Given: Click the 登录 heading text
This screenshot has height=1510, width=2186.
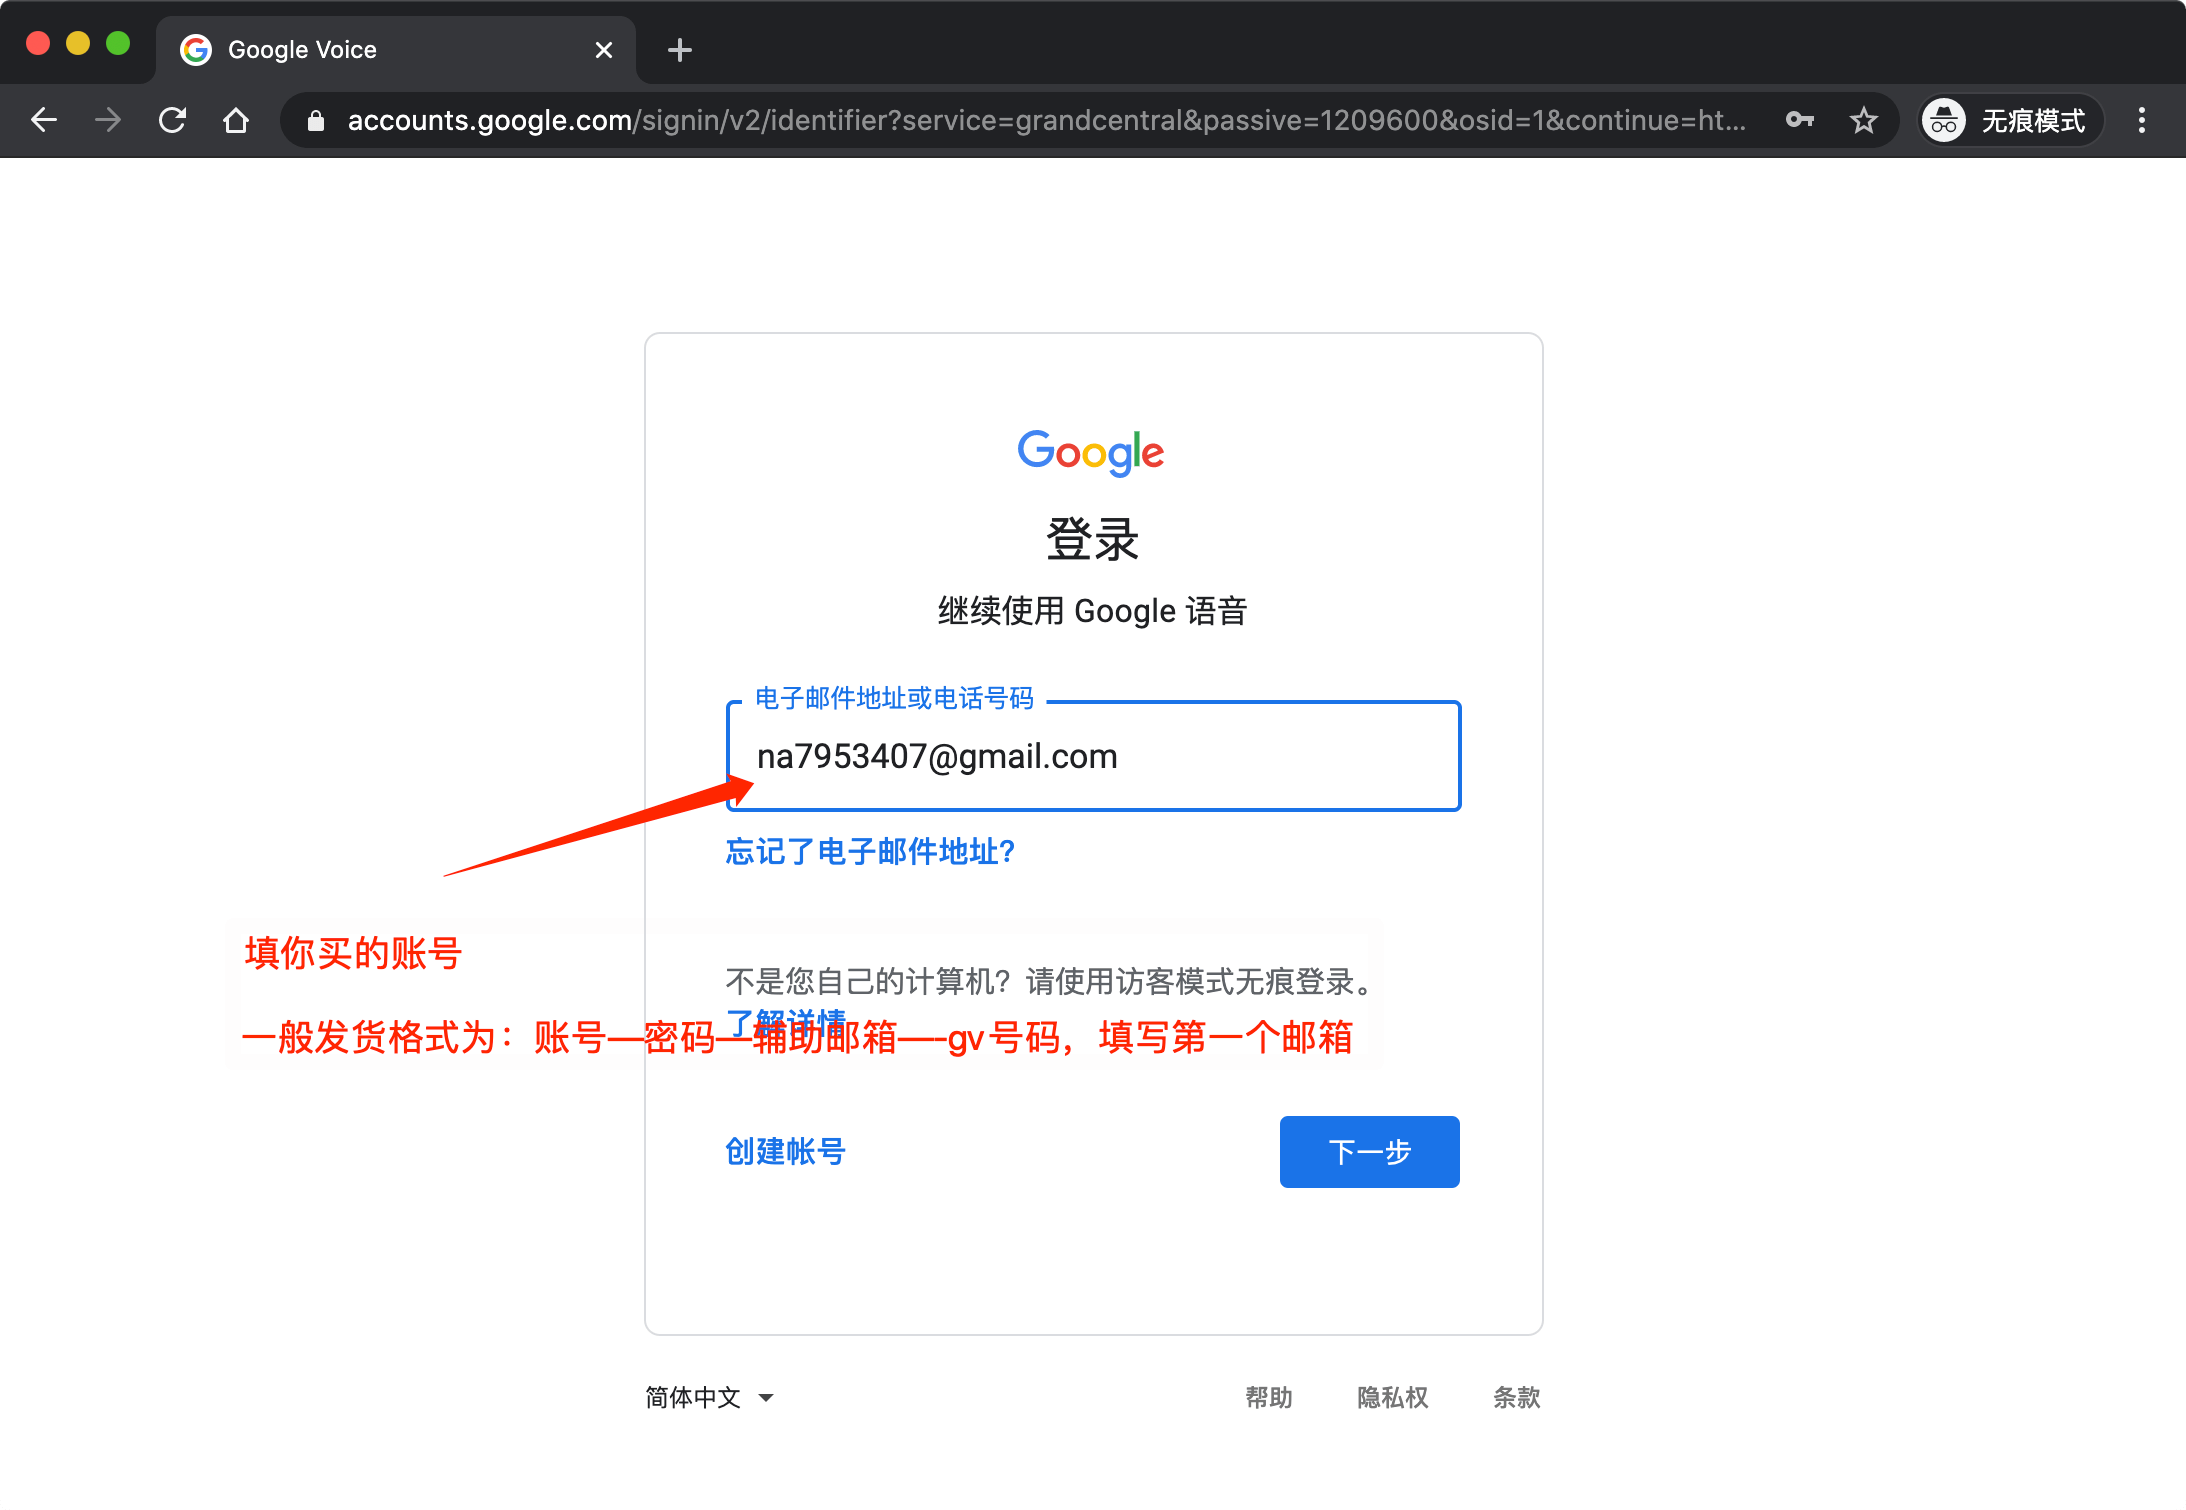Looking at the screenshot, I should pyautogui.click(x=1093, y=539).
